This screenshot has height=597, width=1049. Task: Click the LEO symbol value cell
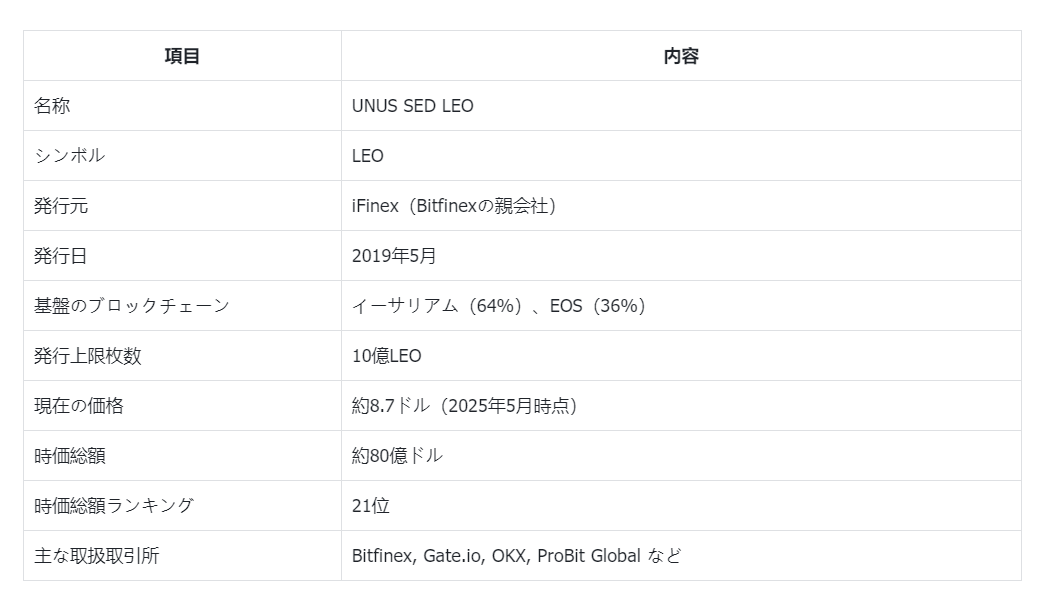(367, 156)
